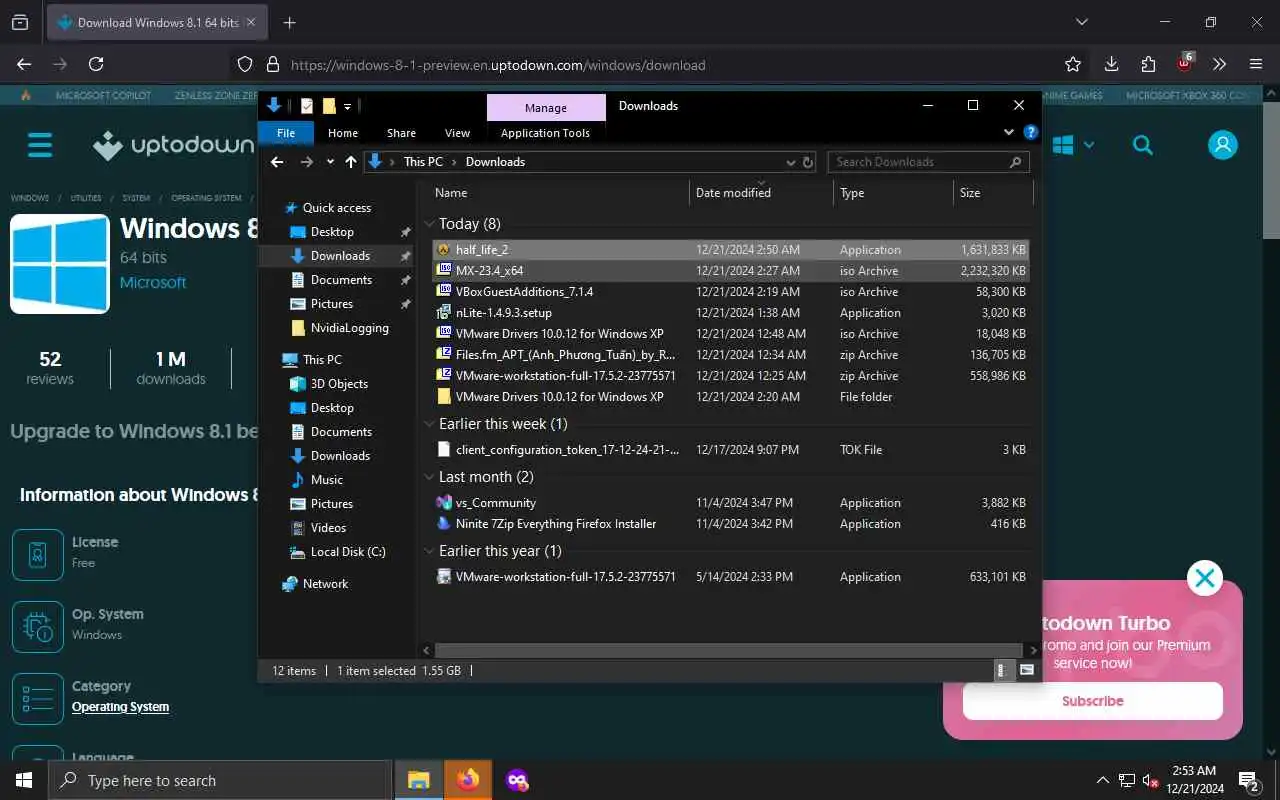Select the vs_Community installer
Image resolution: width=1280 pixels, height=800 pixels.
pos(730,503)
